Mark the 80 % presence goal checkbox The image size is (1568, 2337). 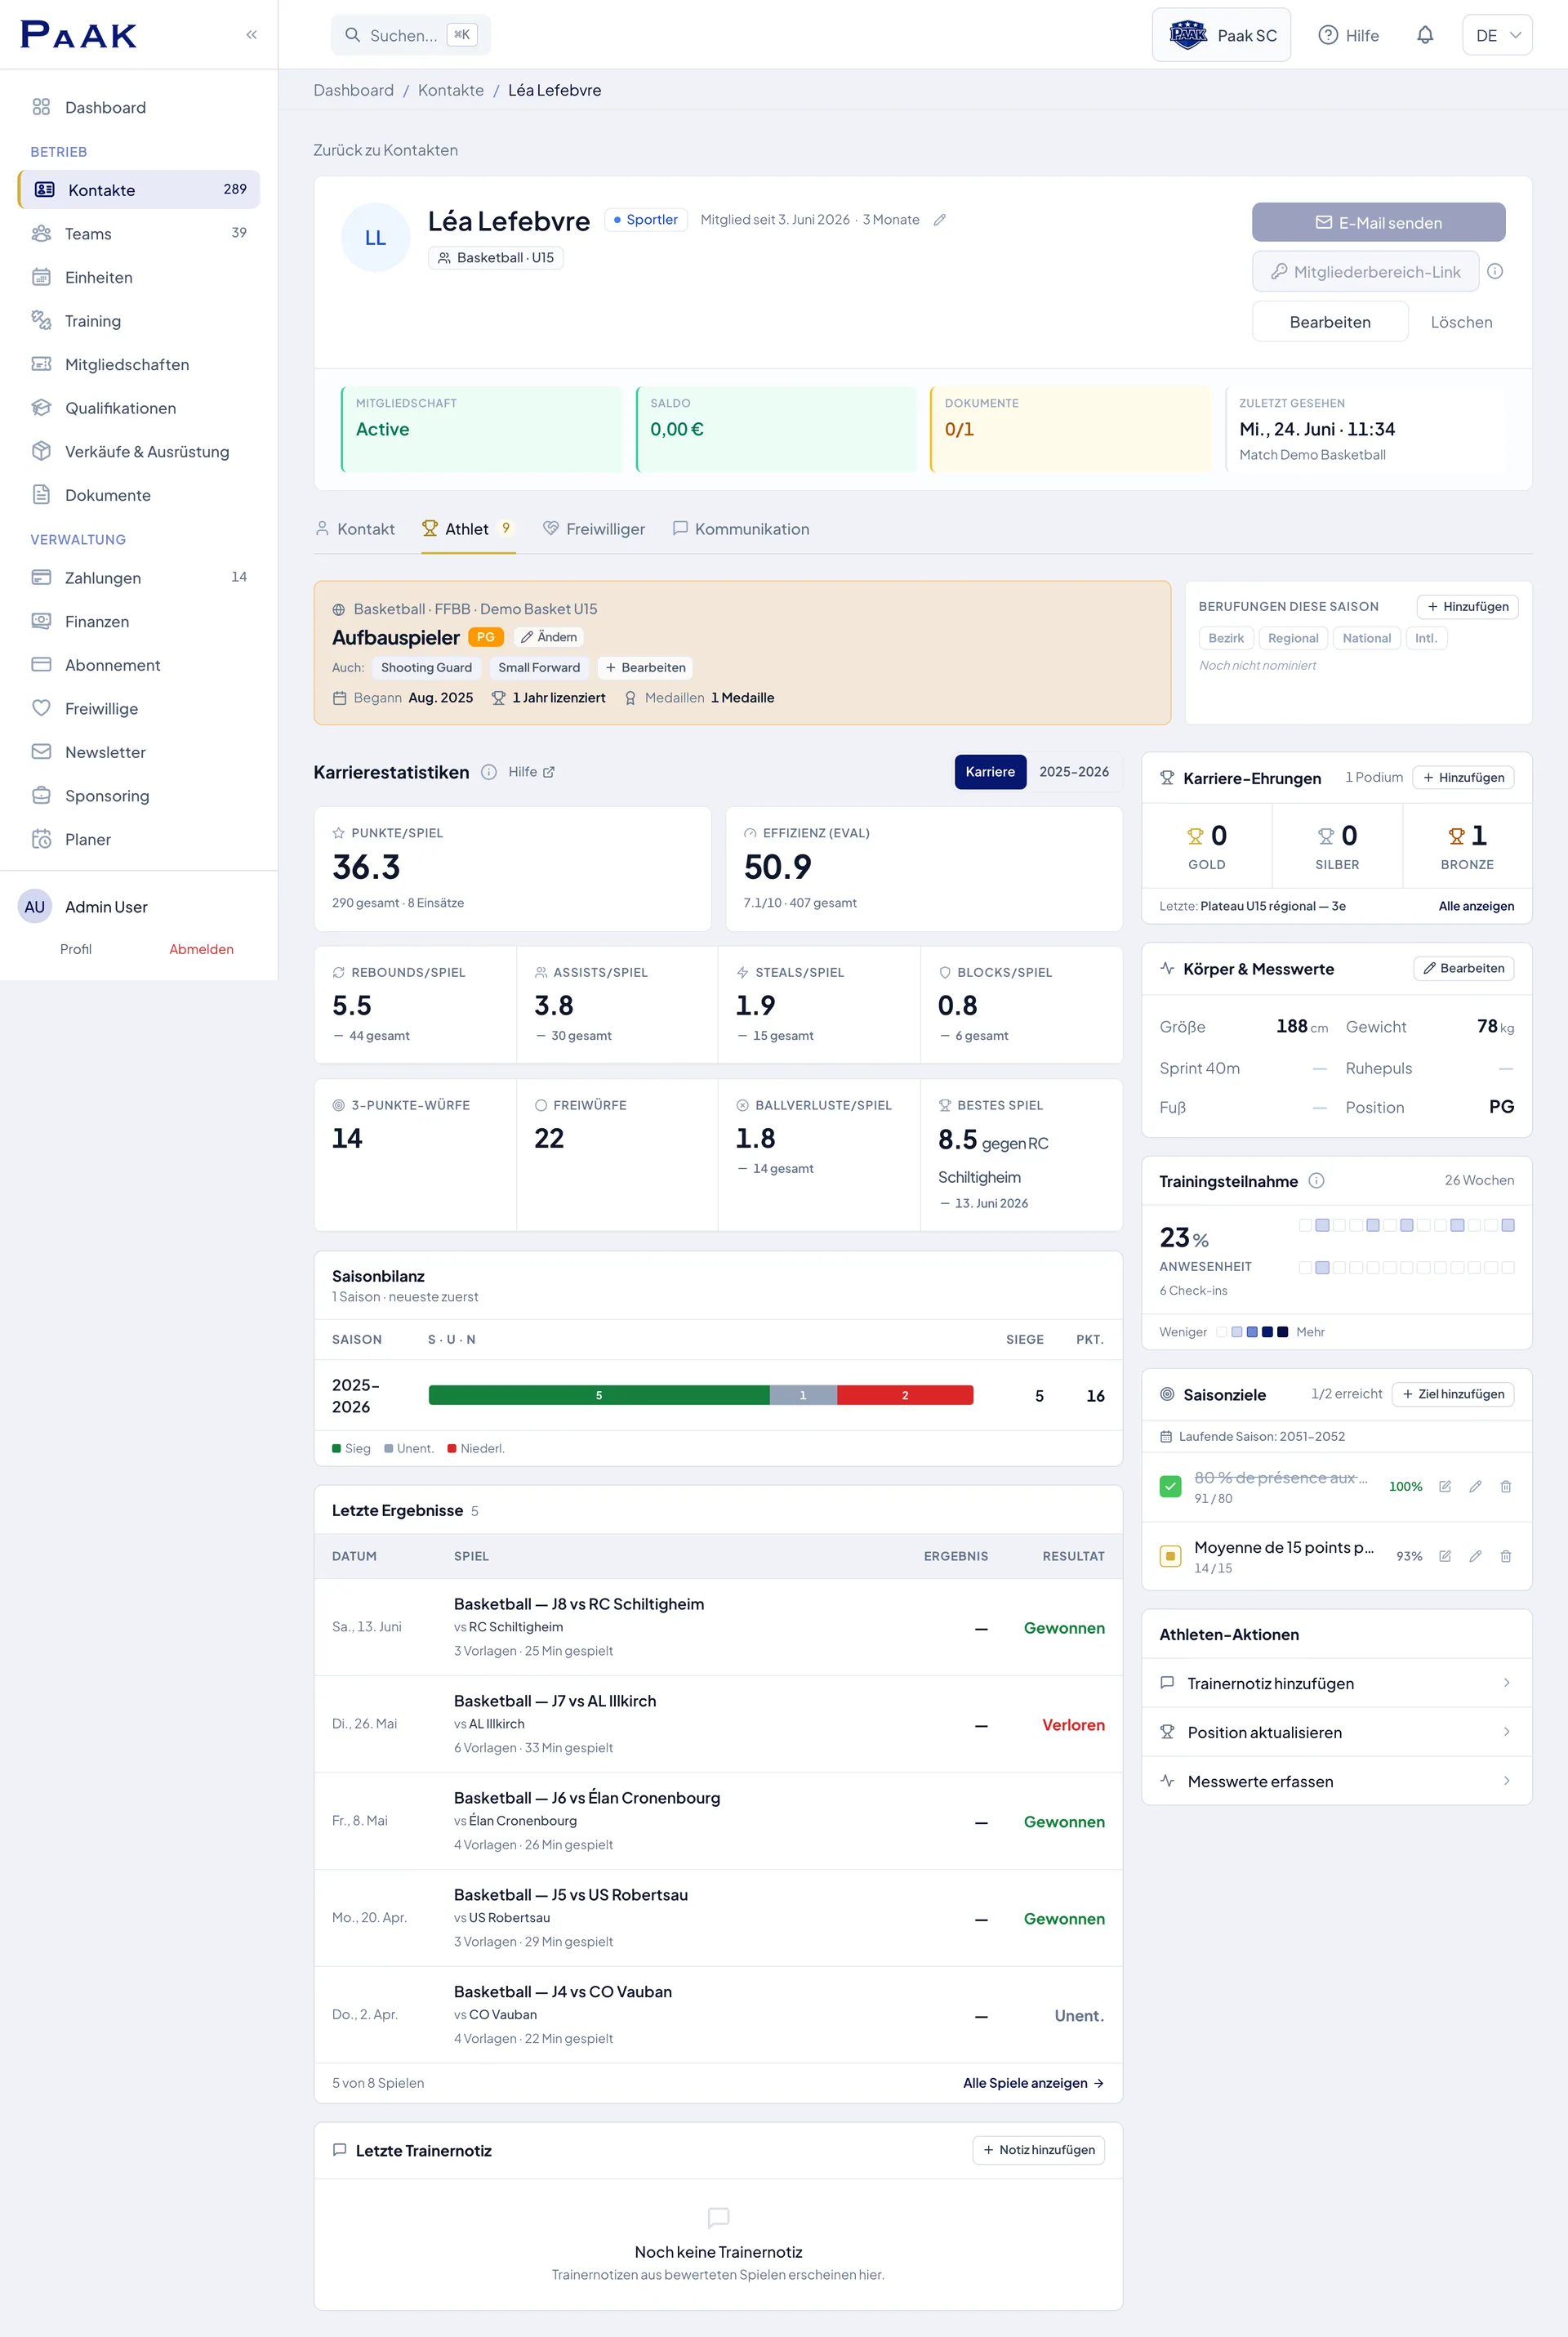(x=1170, y=1486)
